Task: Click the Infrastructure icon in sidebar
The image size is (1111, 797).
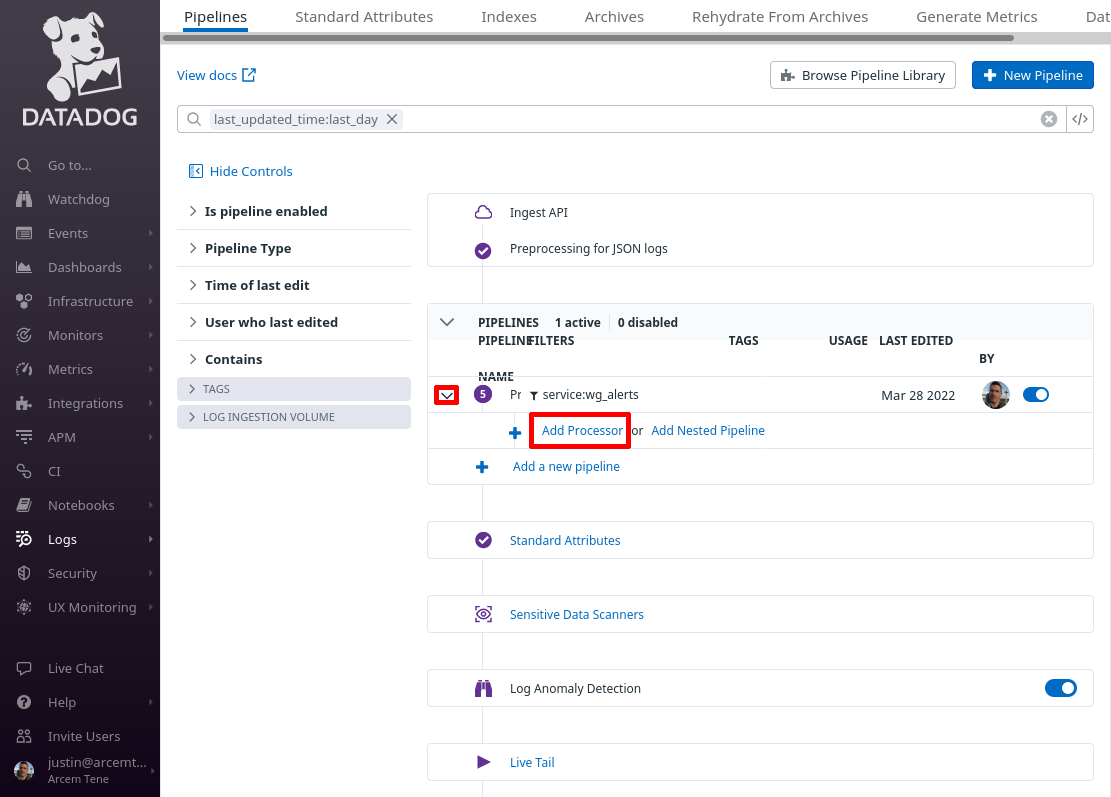Action: tap(24, 301)
